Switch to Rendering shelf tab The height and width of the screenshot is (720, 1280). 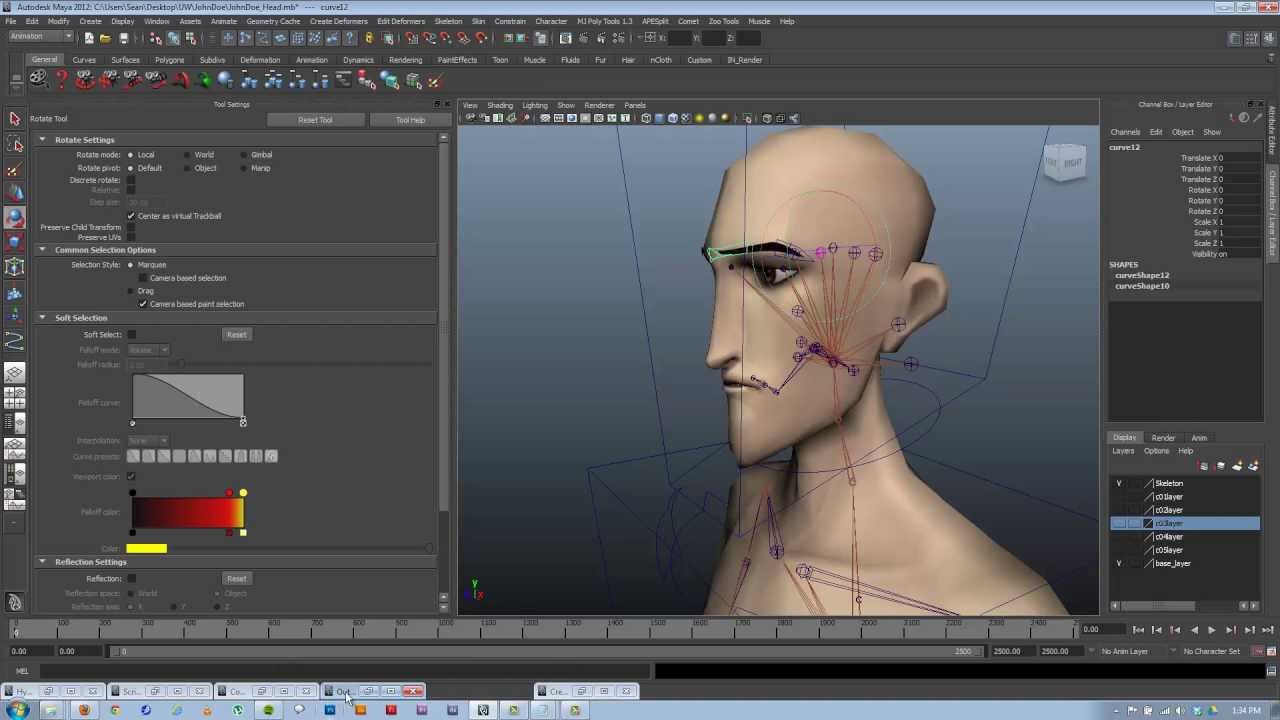pos(405,60)
